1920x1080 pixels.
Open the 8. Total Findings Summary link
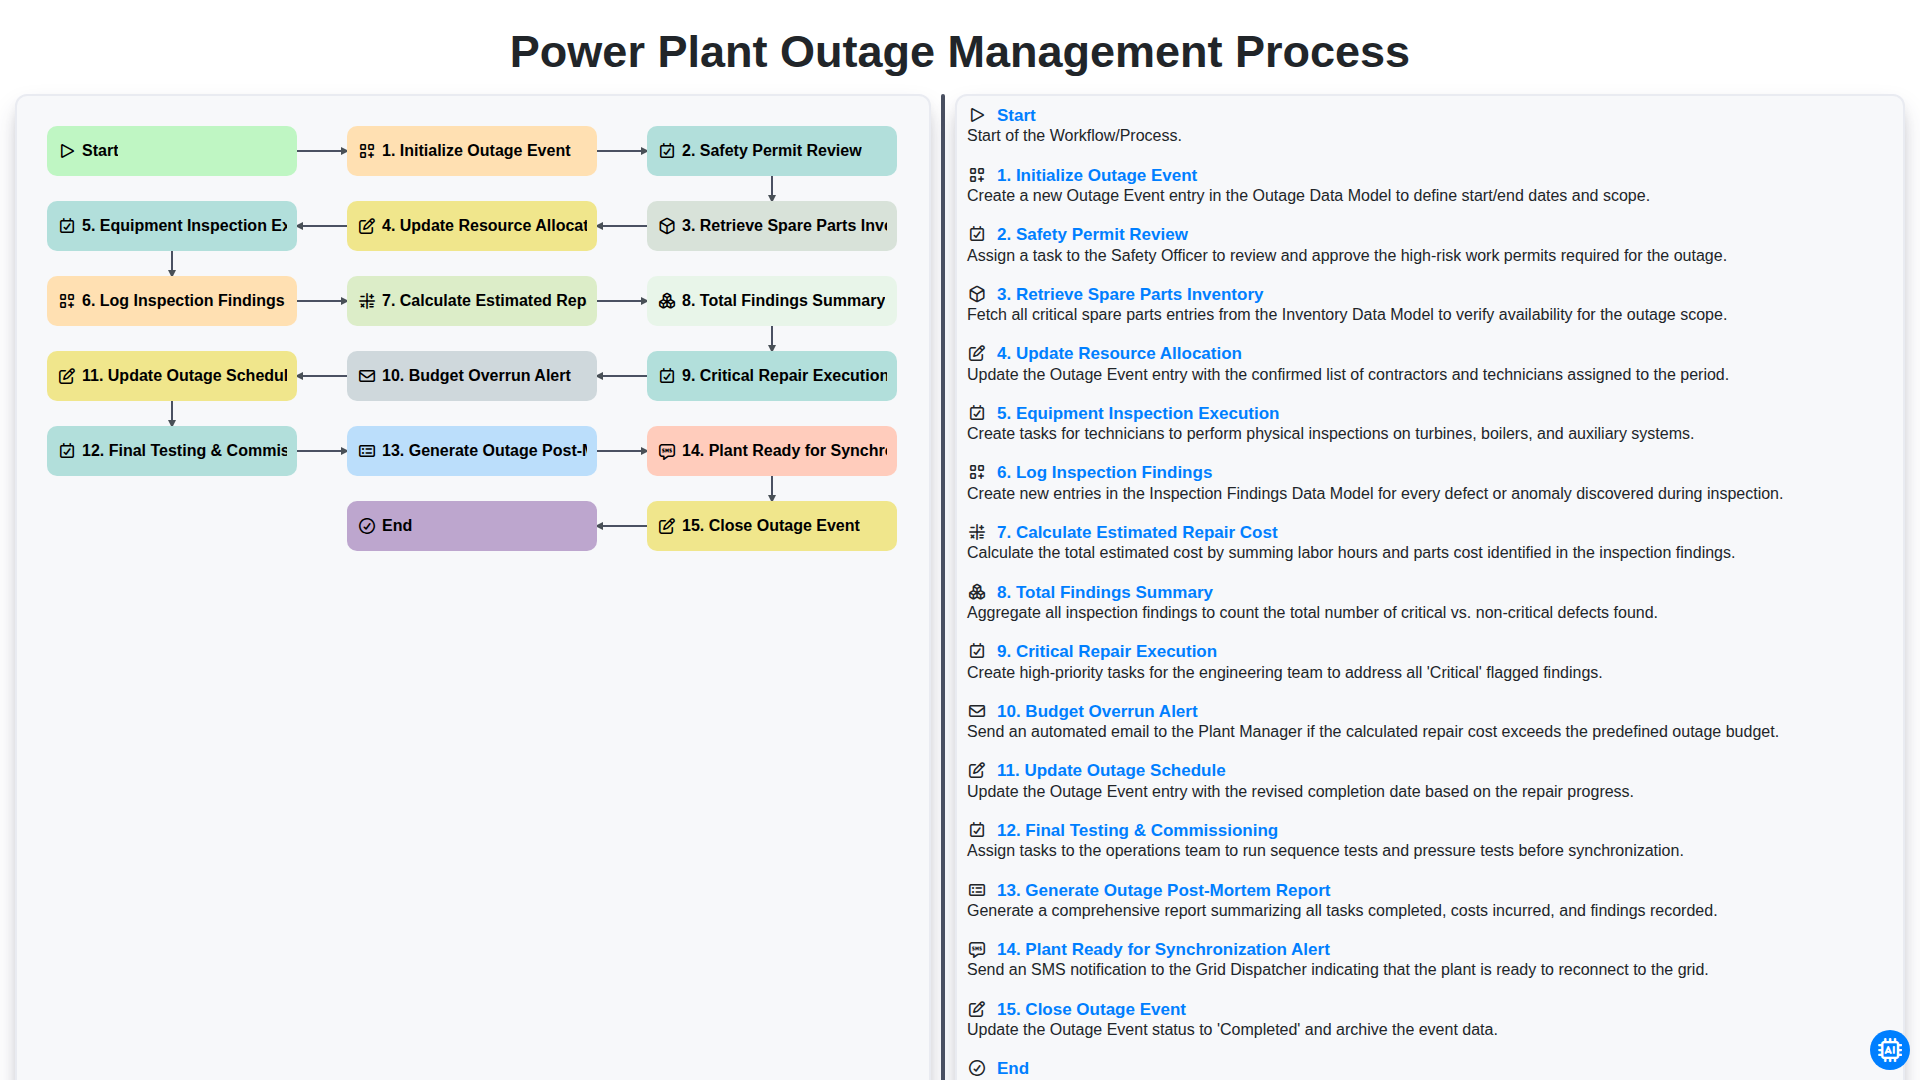point(1104,592)
